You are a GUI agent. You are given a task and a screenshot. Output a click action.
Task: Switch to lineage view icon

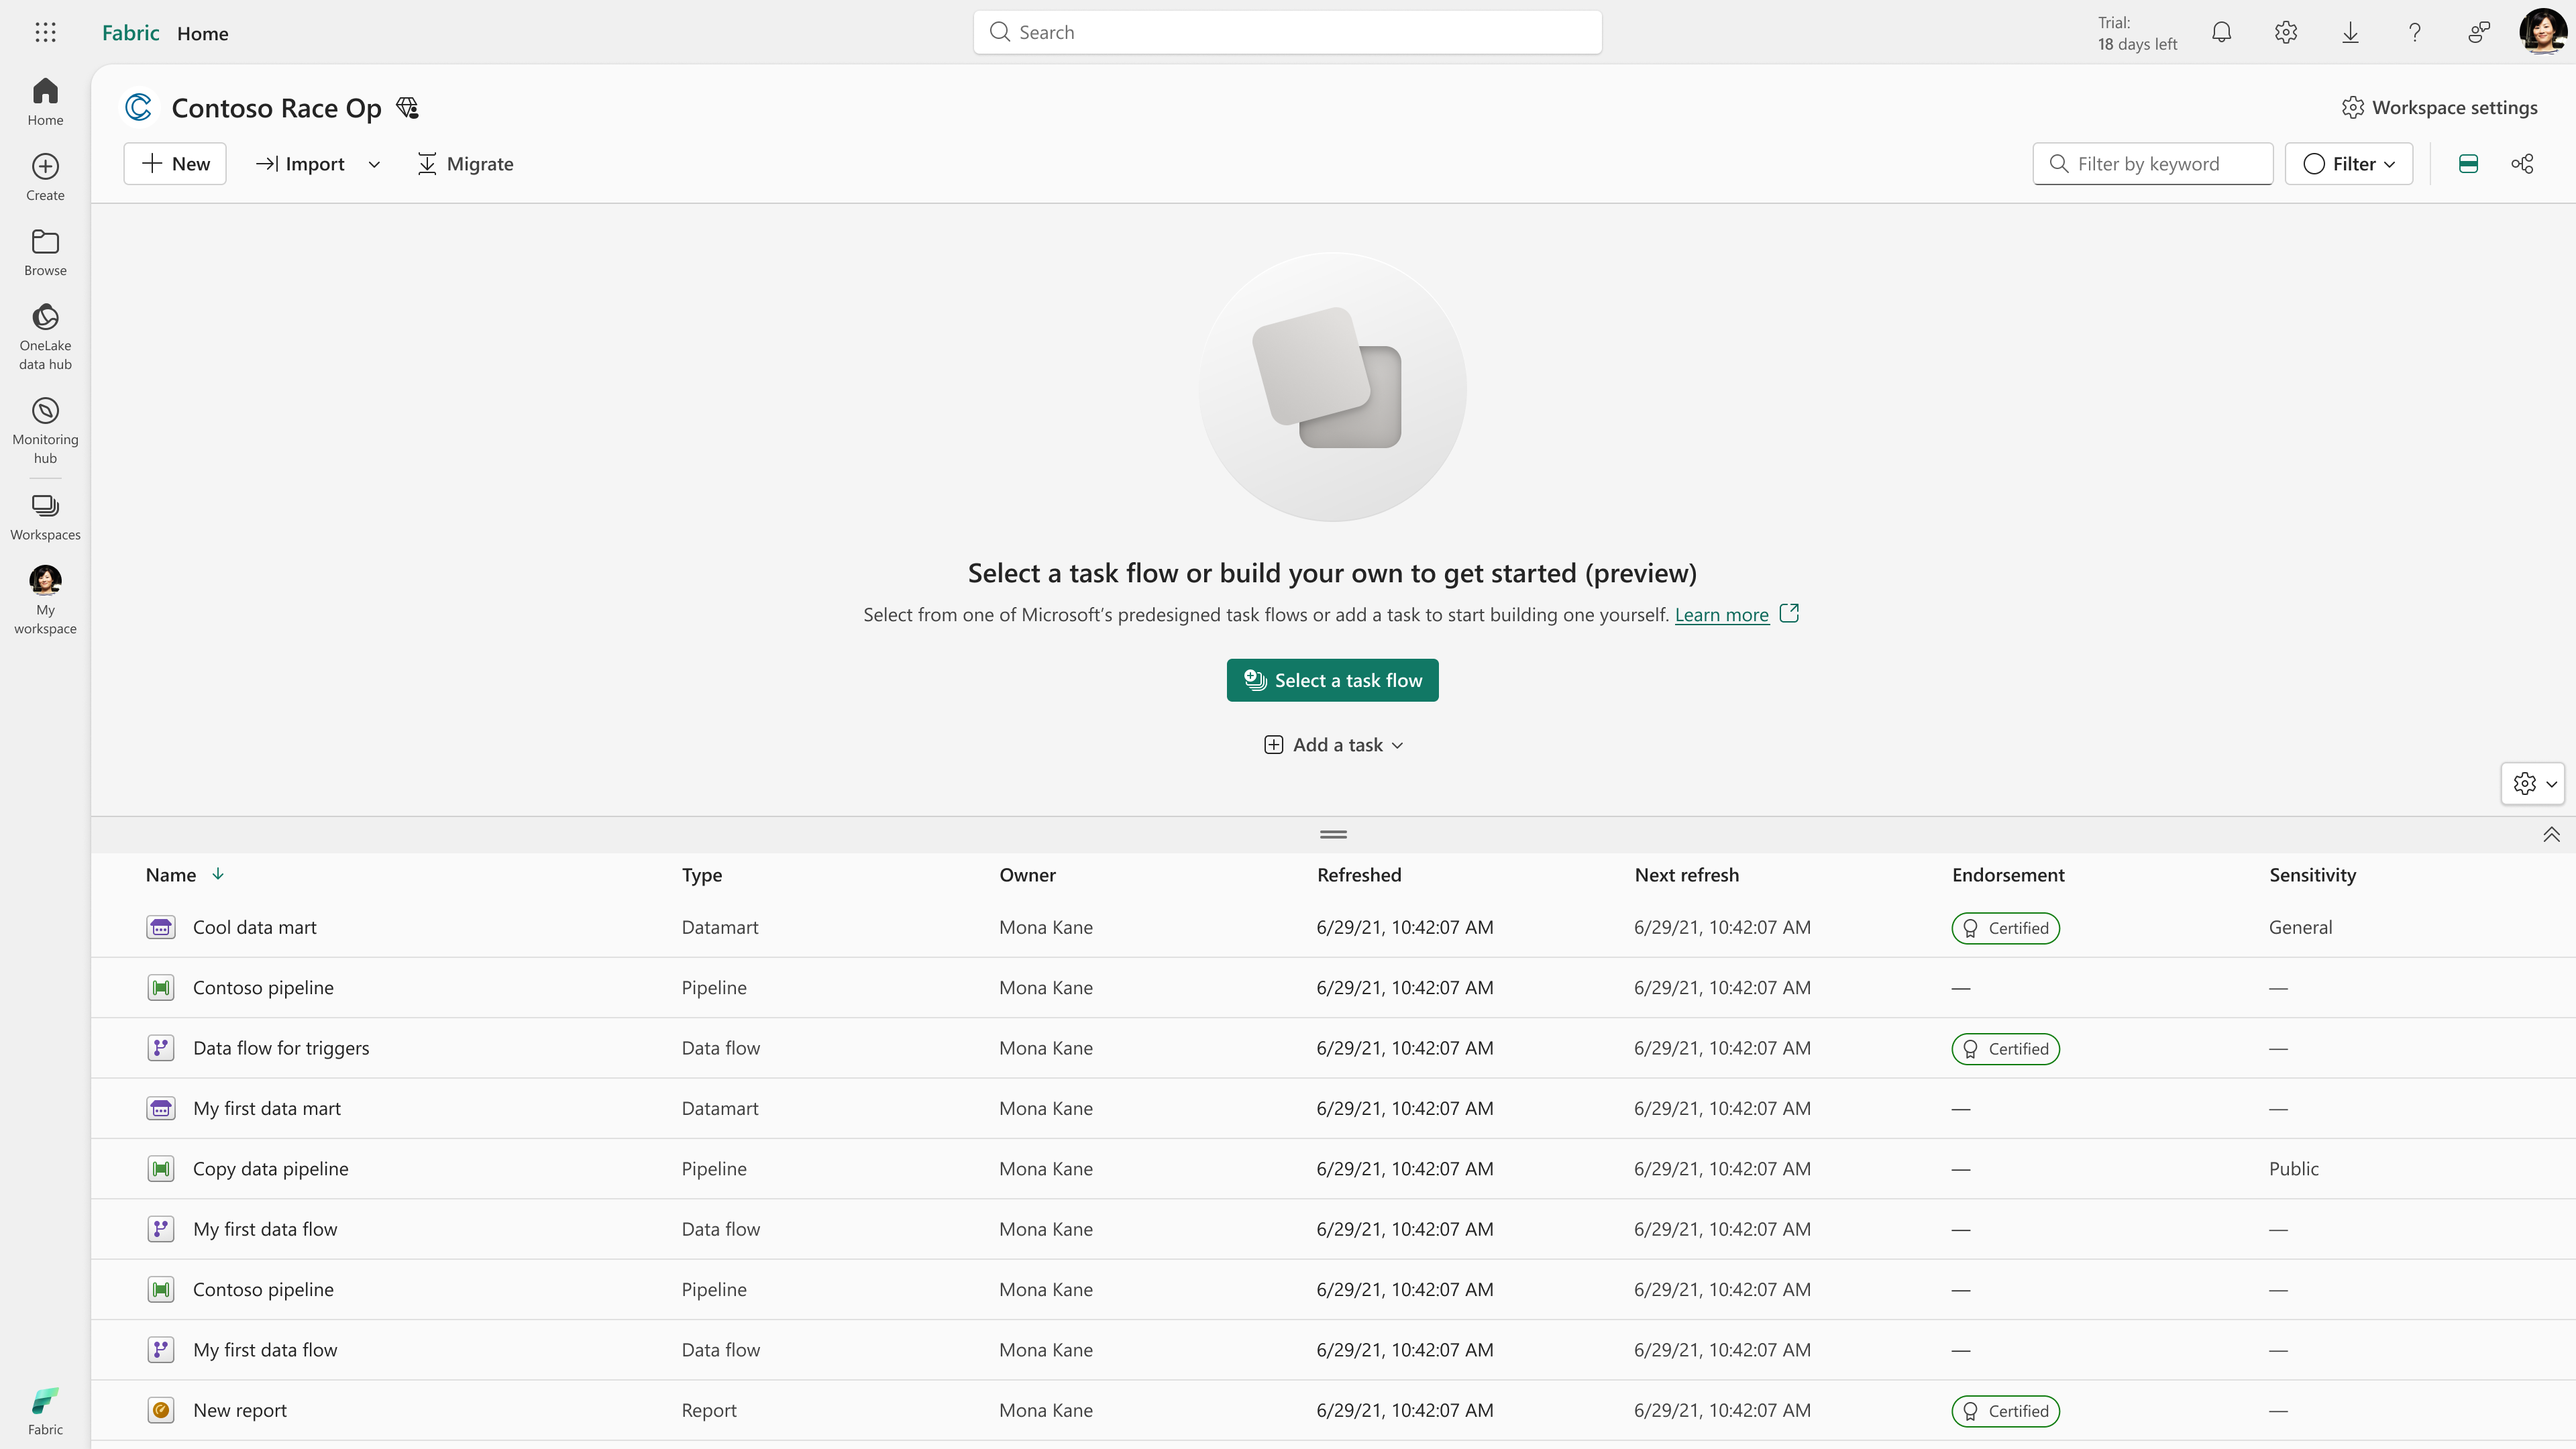pos(2522,164)
